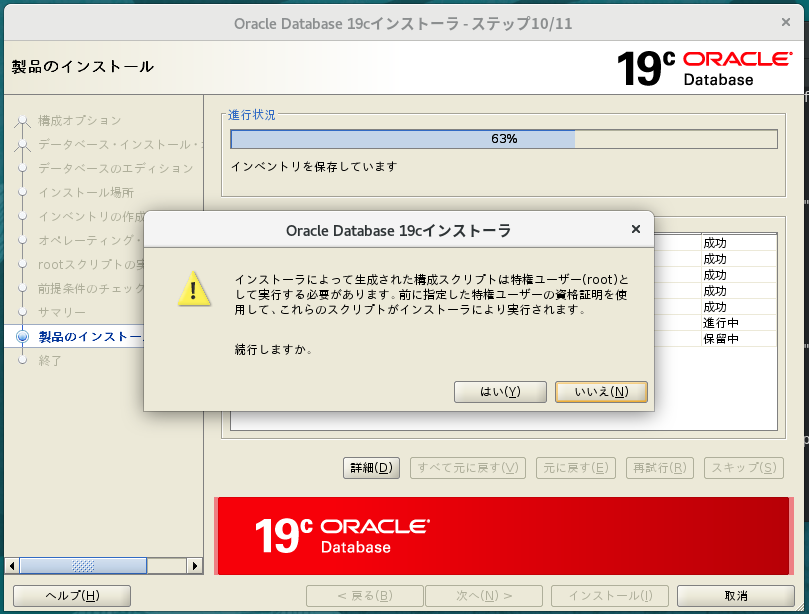Cancel the install via 取消 button

[x=736, y=596]
